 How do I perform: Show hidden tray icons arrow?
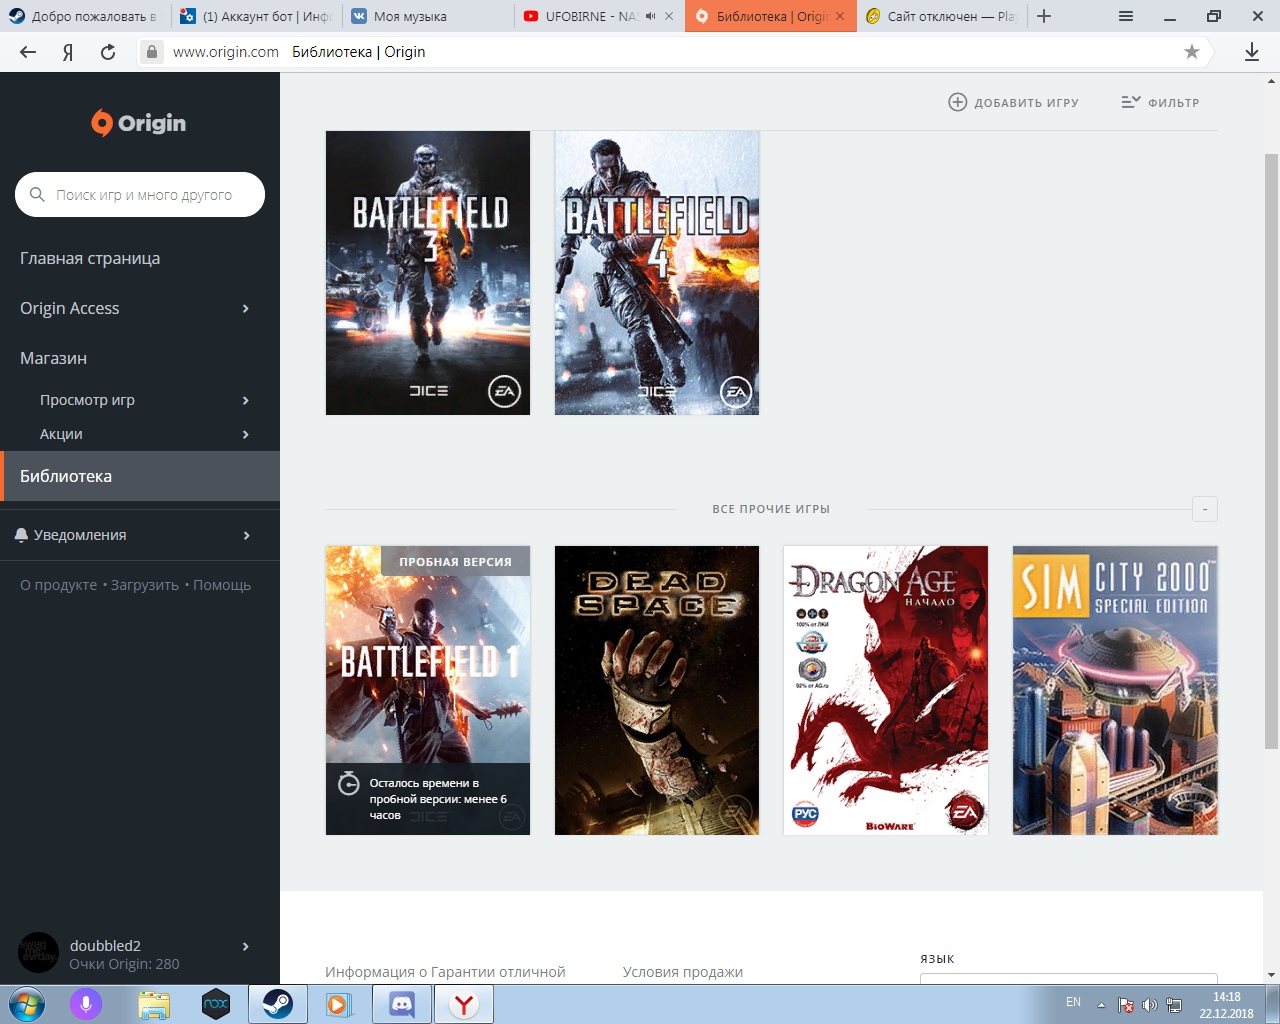(1101, 1005)
